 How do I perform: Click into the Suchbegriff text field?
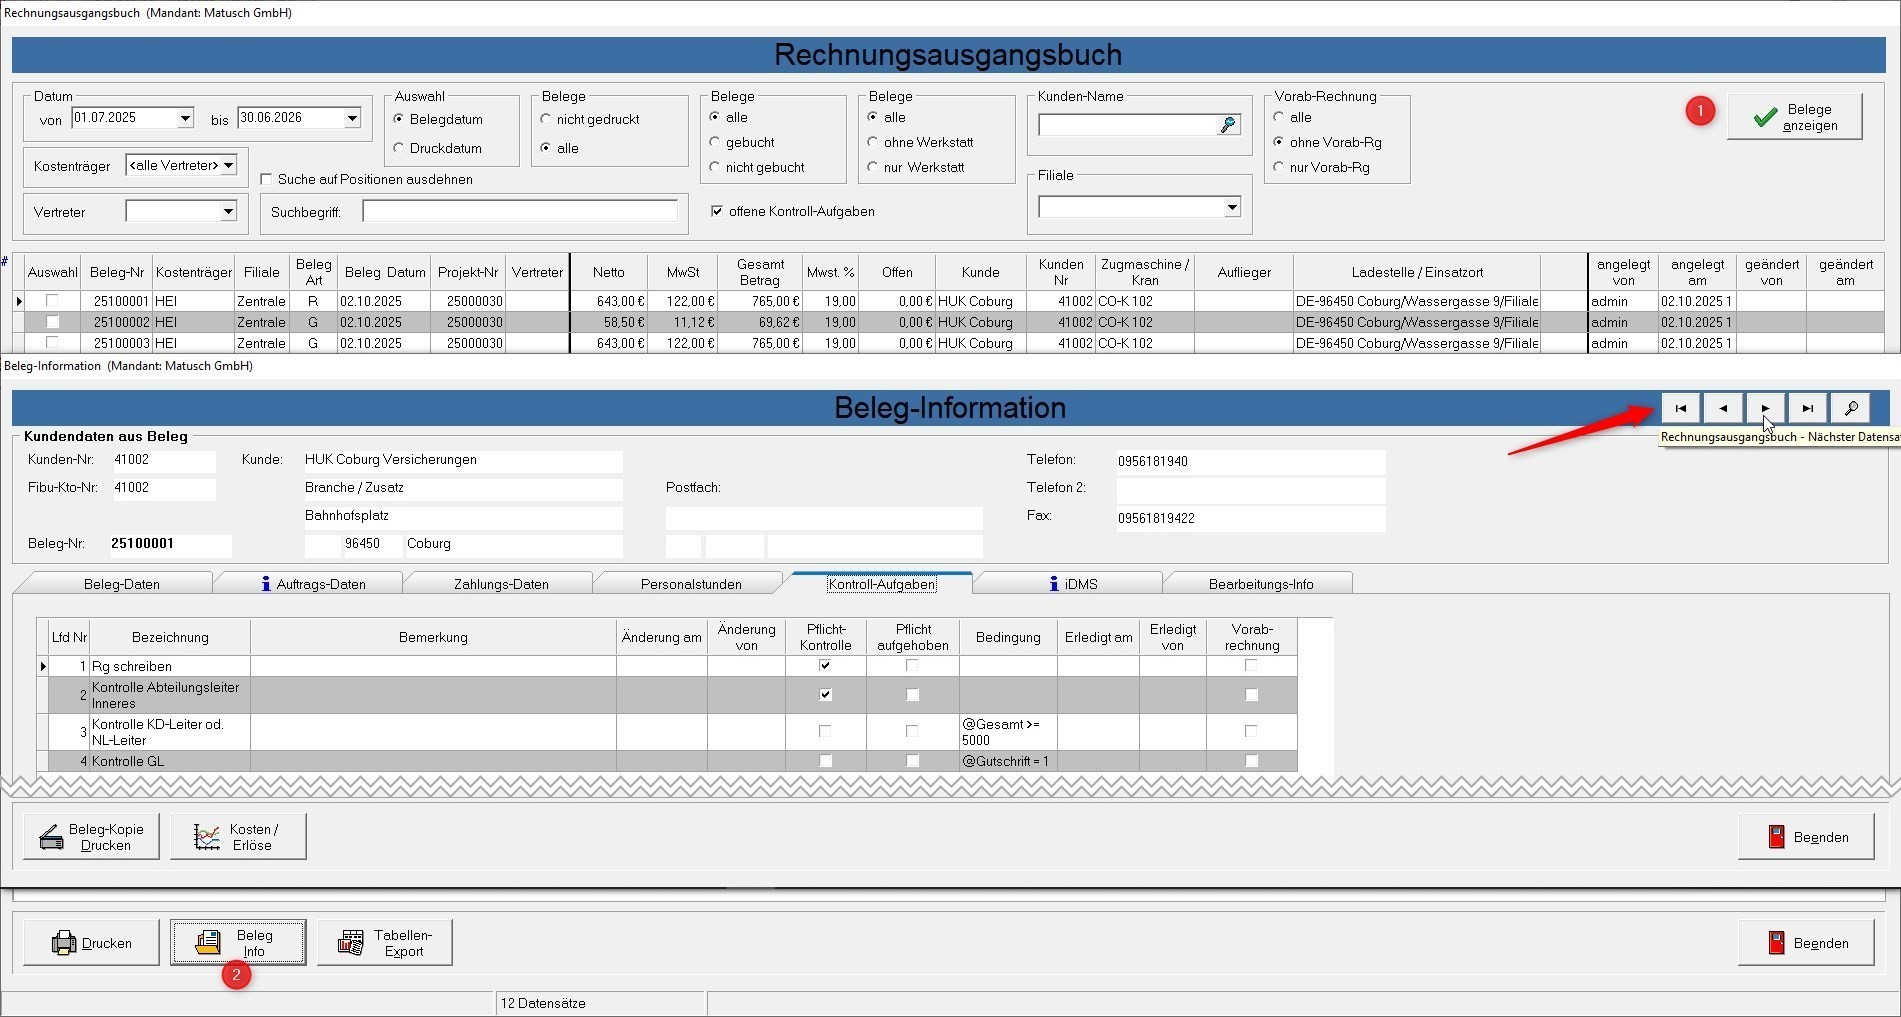point(520,212)
